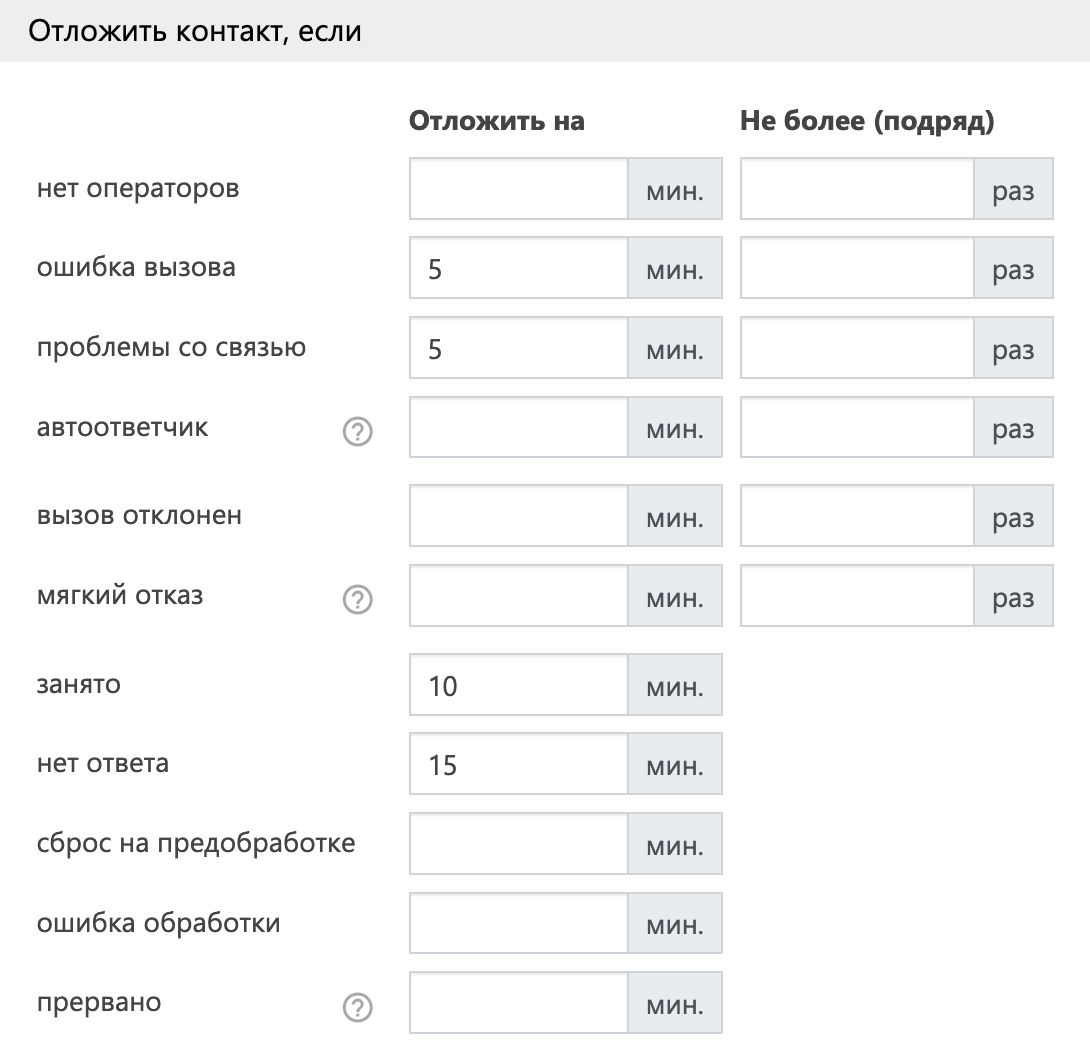Click the автоответчик postpone minutes field
1090x1054 pixels.
pos(519,428)
